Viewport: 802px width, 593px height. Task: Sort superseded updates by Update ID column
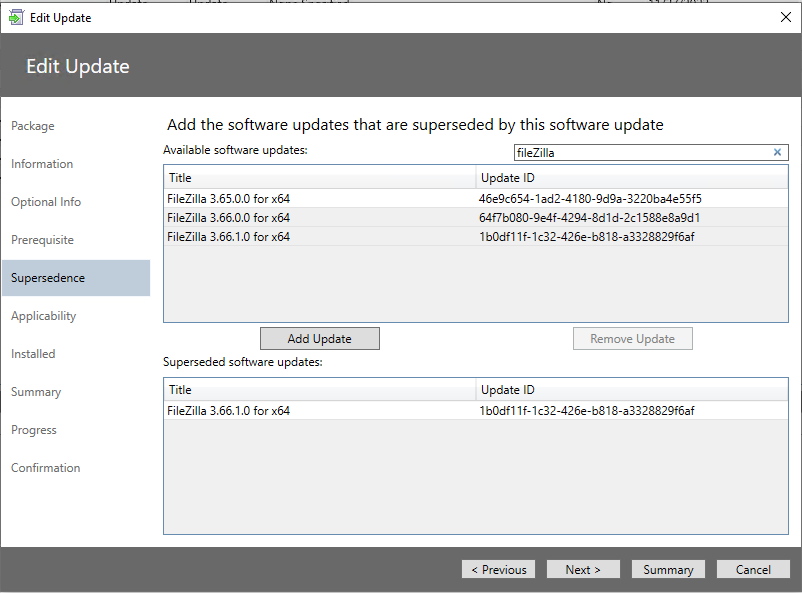click(632, 389)
